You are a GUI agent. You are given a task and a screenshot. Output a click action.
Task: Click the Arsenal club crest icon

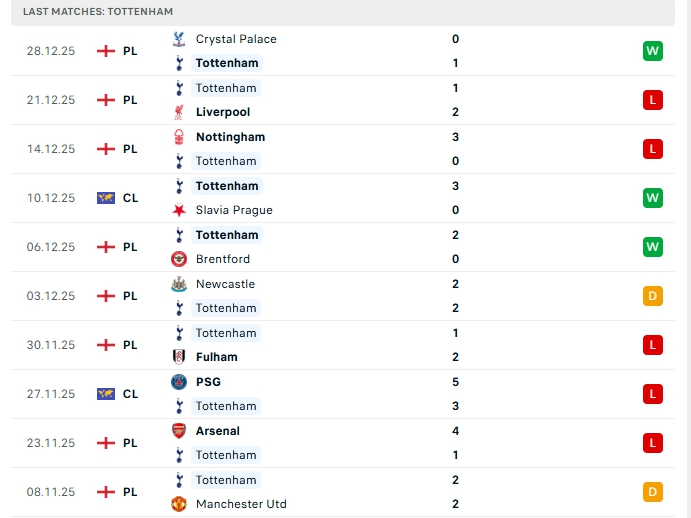(179, 431)
